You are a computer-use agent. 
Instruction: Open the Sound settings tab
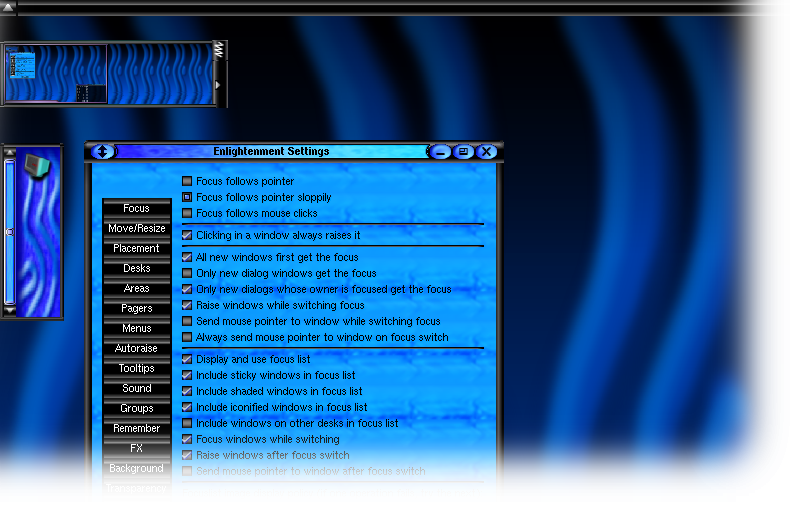[x=136, y=388]
